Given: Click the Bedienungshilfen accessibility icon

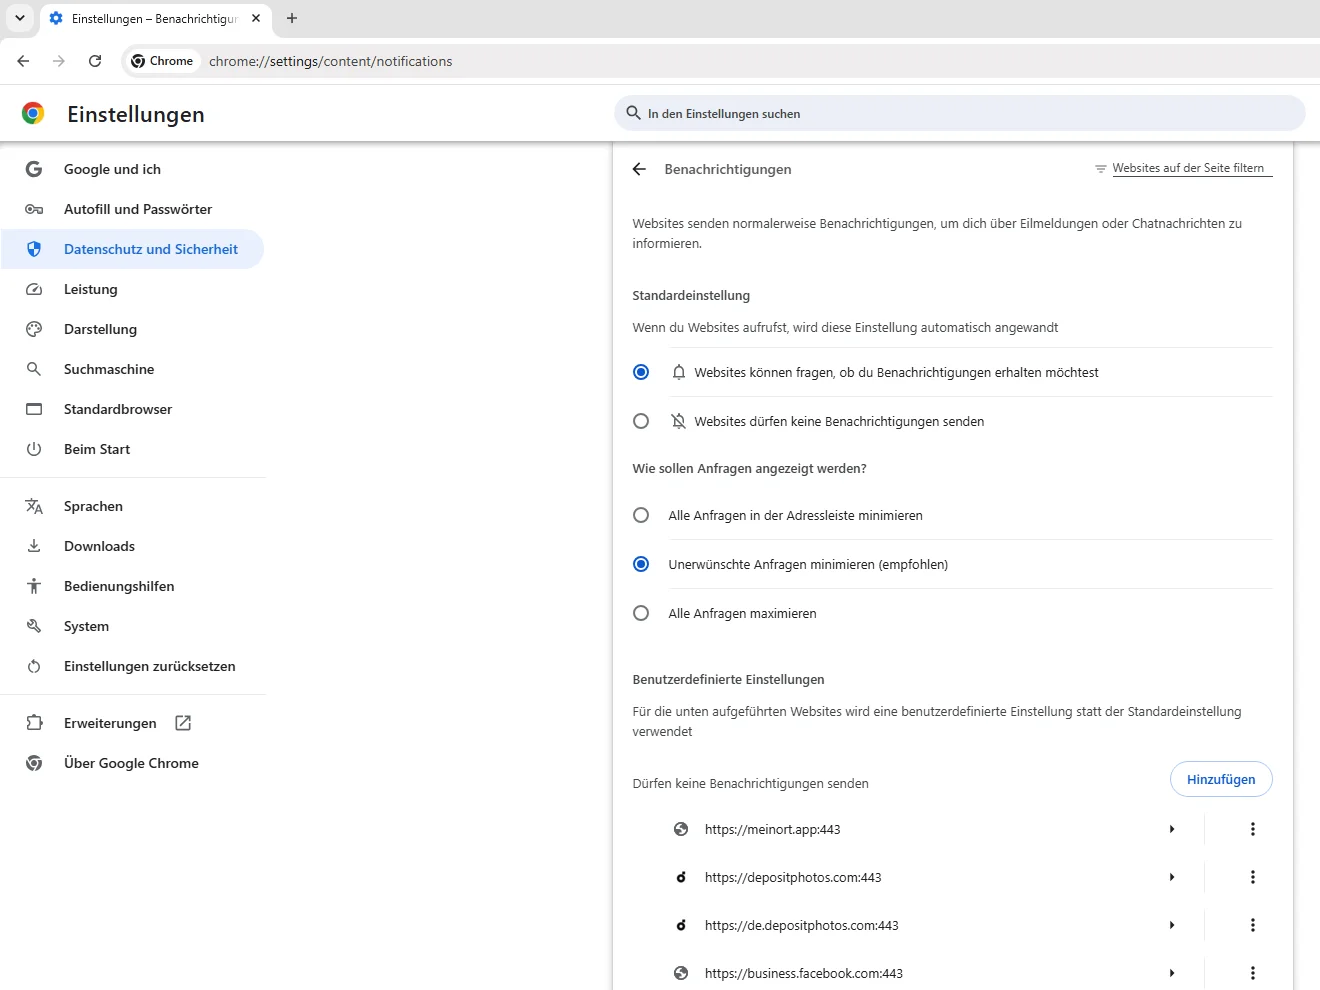Looking at the screenshot, I should tap(34, 586).
